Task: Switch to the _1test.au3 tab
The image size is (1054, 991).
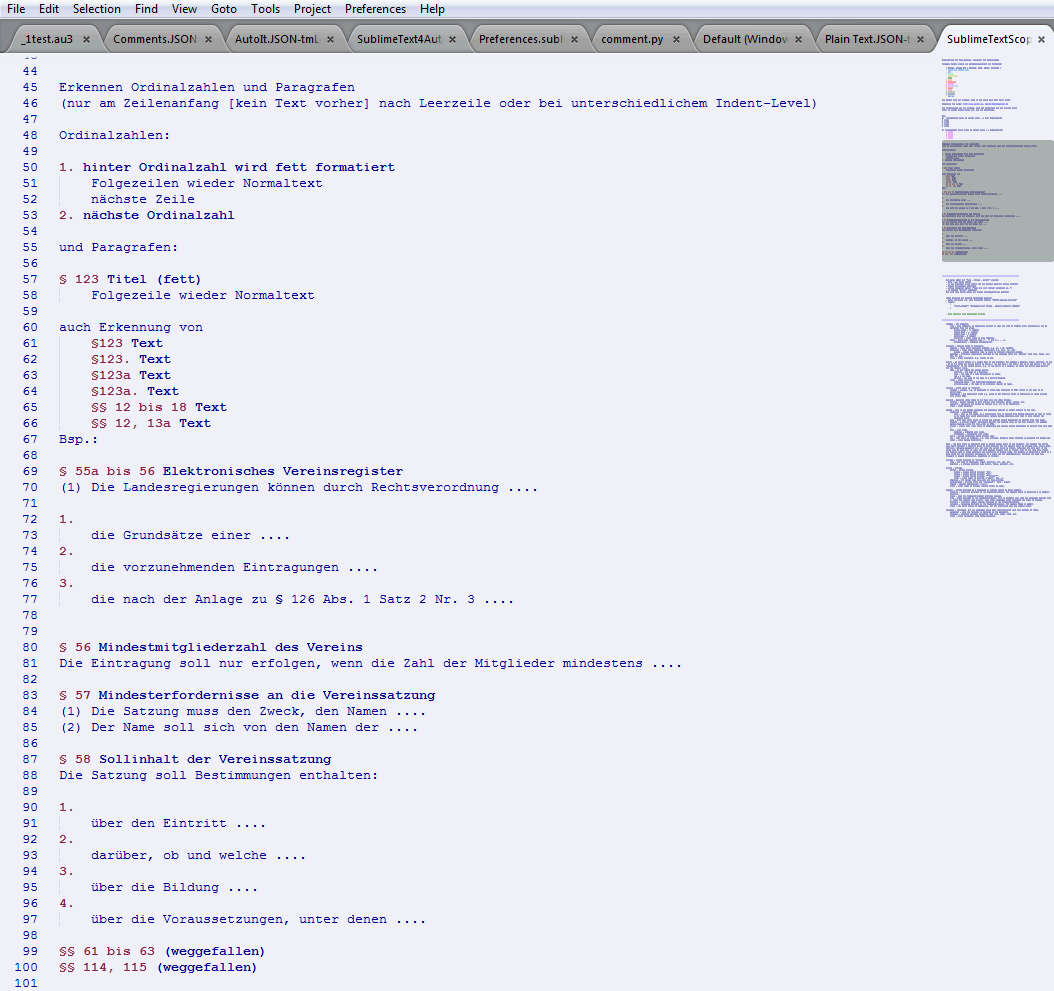Action: click(x=48, y=40)
